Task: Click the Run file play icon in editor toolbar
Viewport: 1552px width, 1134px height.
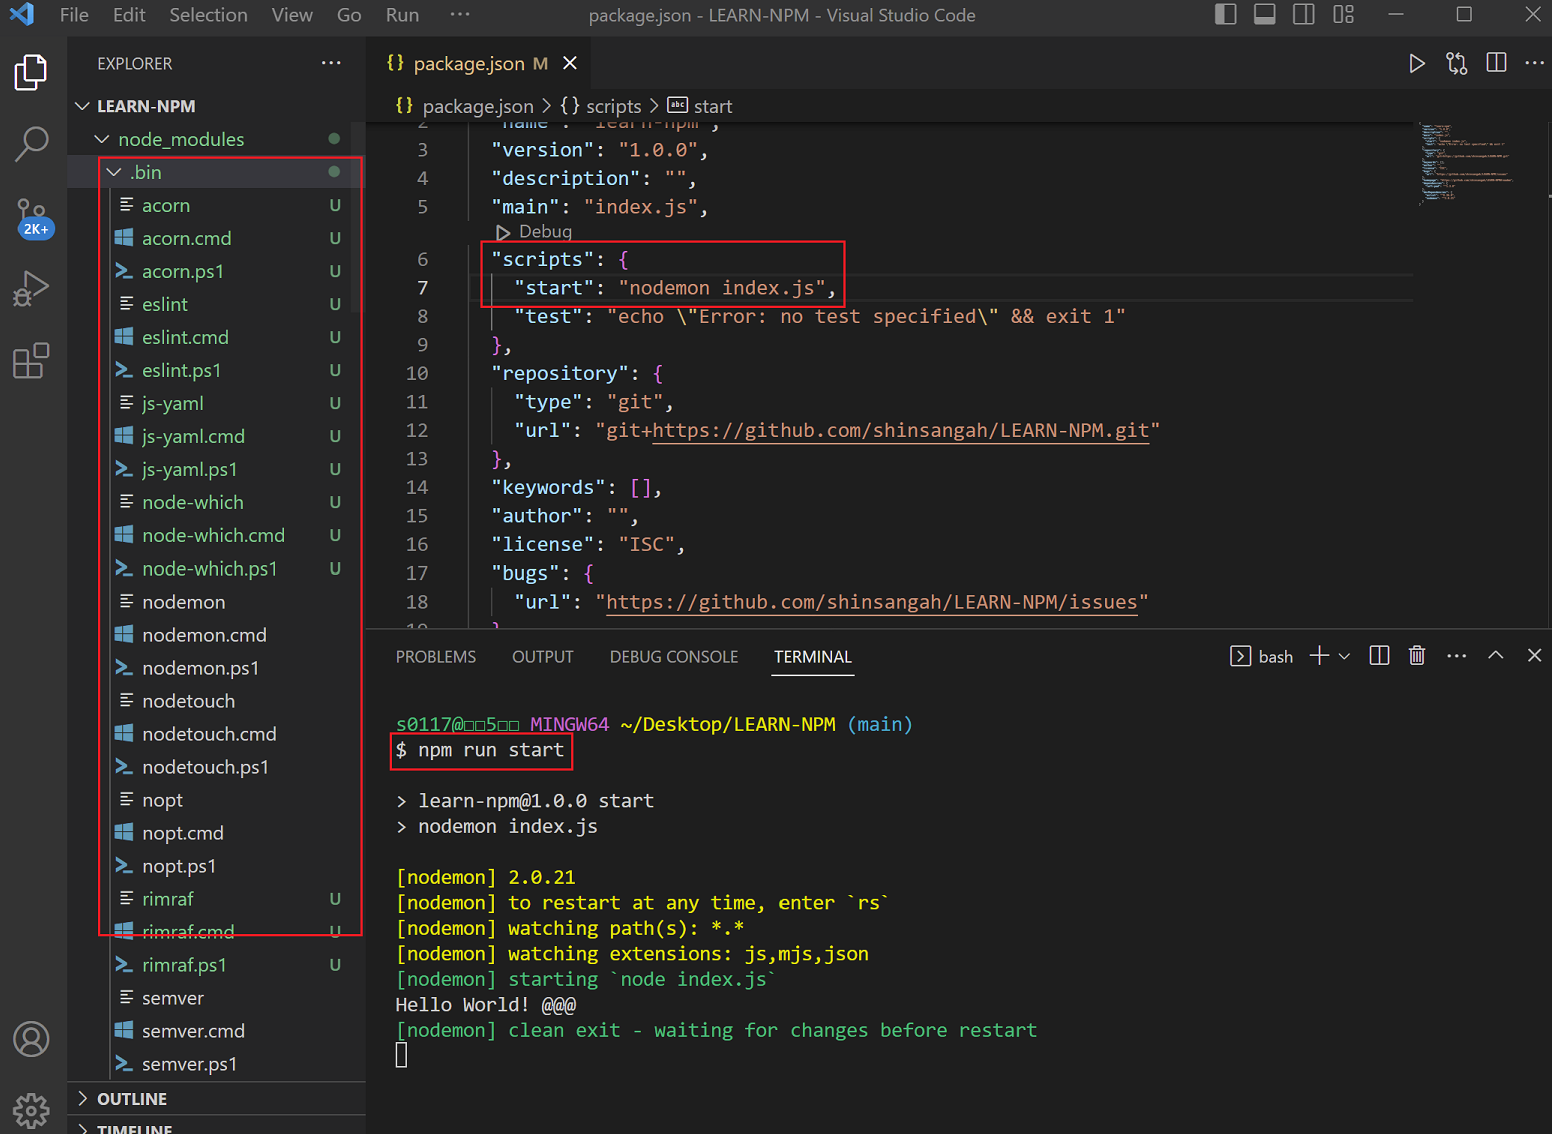Action: (1417, 64)
